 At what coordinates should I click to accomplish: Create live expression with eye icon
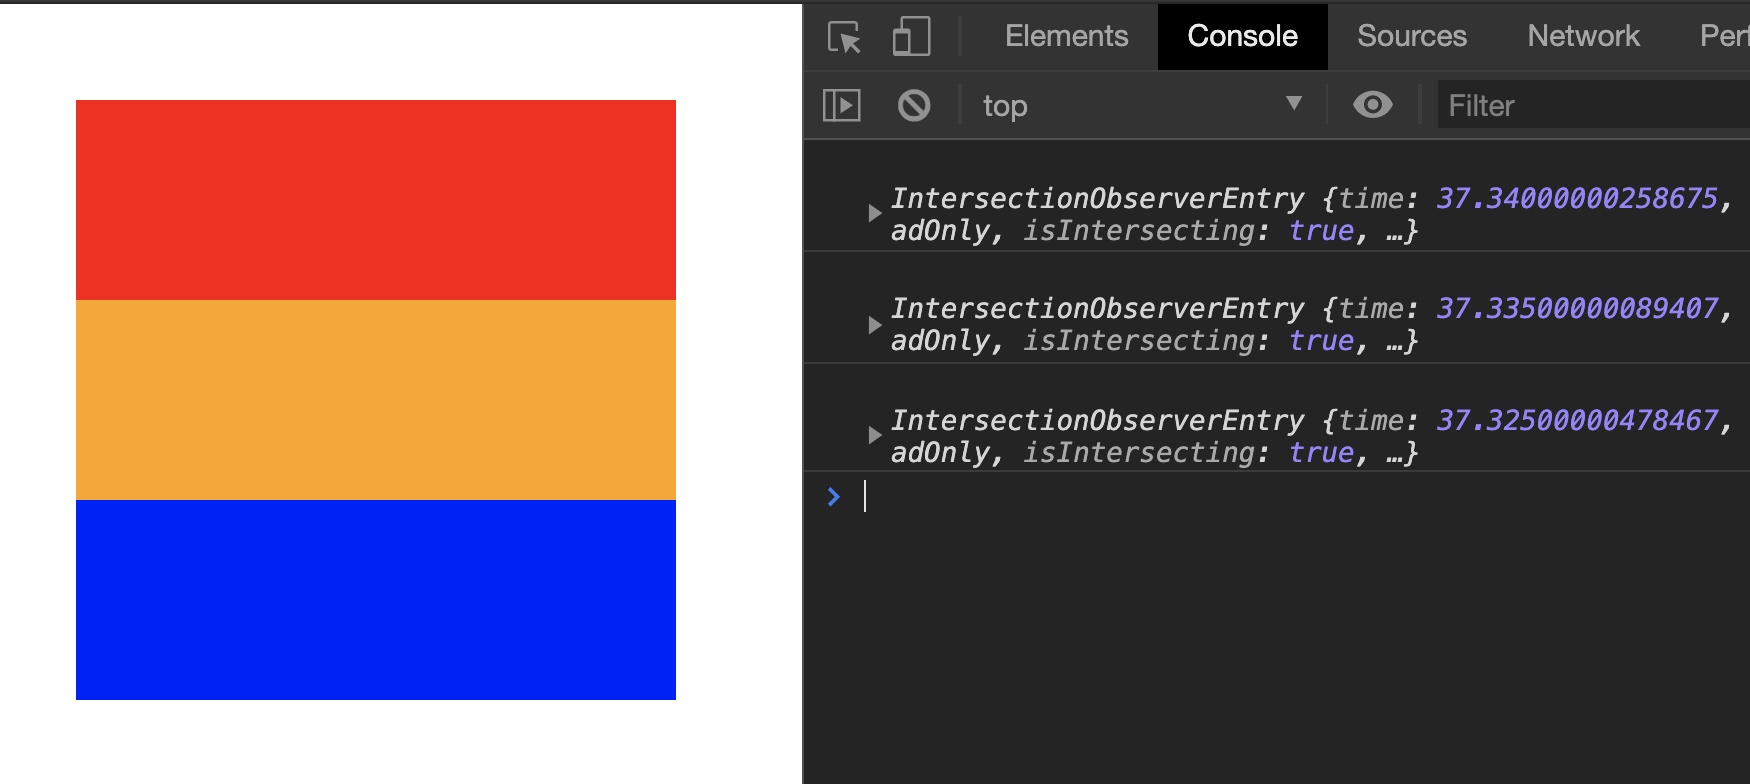[1372, 105]
